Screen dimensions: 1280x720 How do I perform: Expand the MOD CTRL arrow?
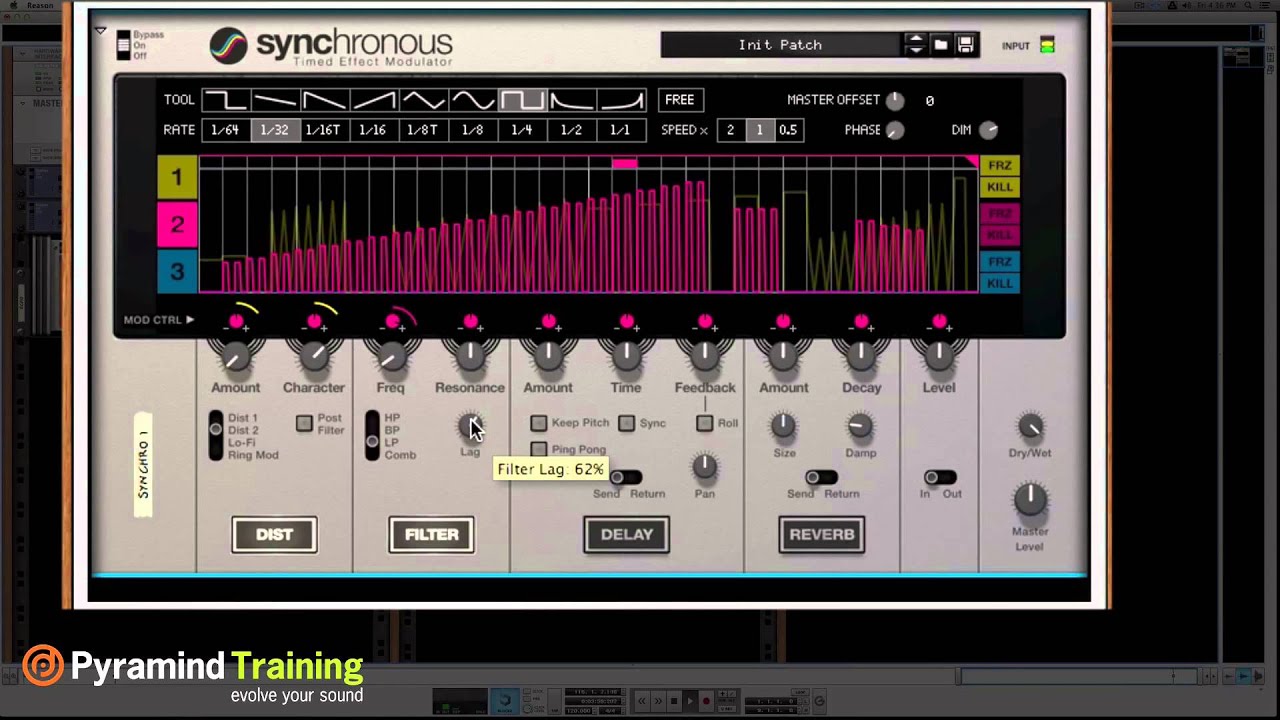[189, 320]
